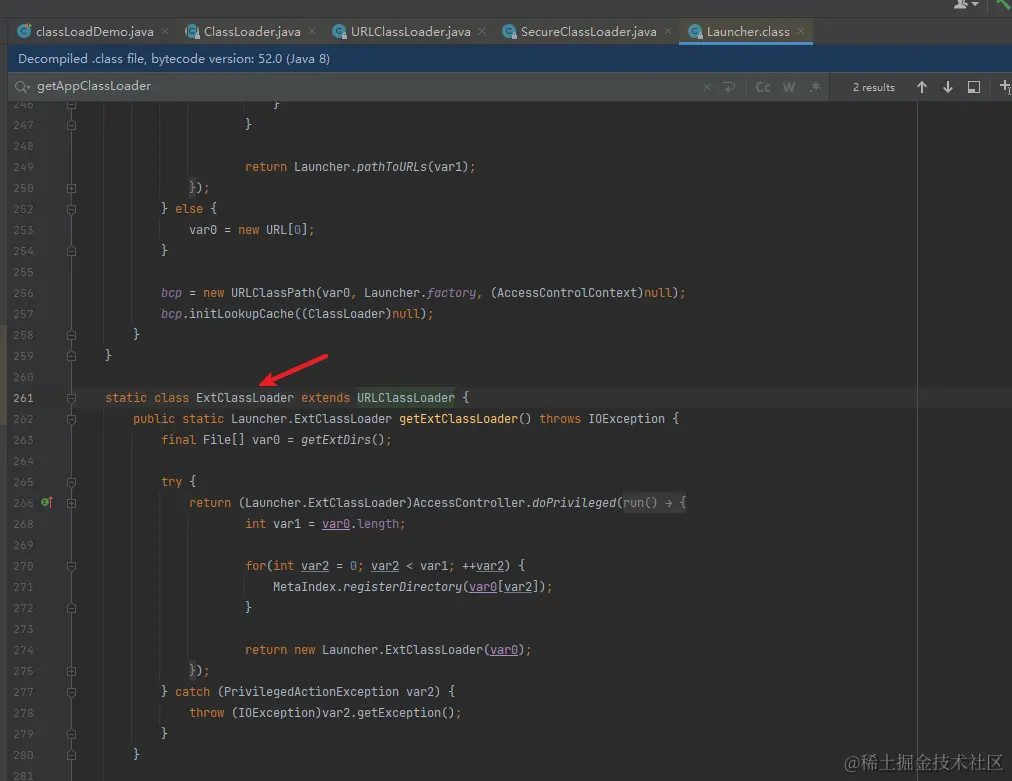Image resolution: width=1012 pixels, height=781 pixels.
Task: Click SecureClassLoader.java tab file icon
Action: click(509, 32)
